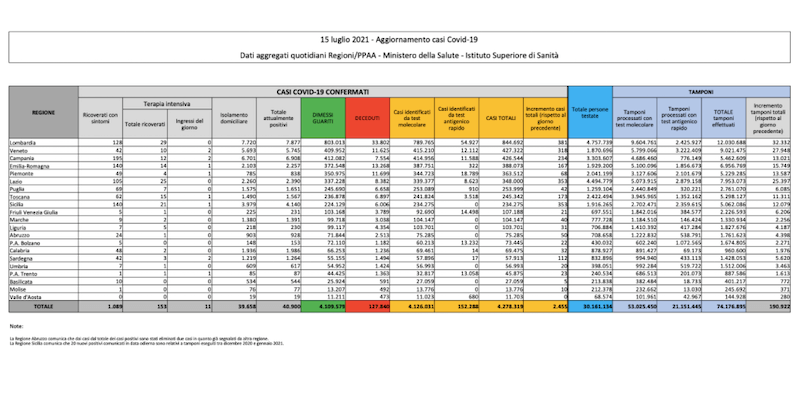Click the Totale attualmente positivi header
Image resolution: width=800 pixels, height=400 pixels.
tap(281, 118)
